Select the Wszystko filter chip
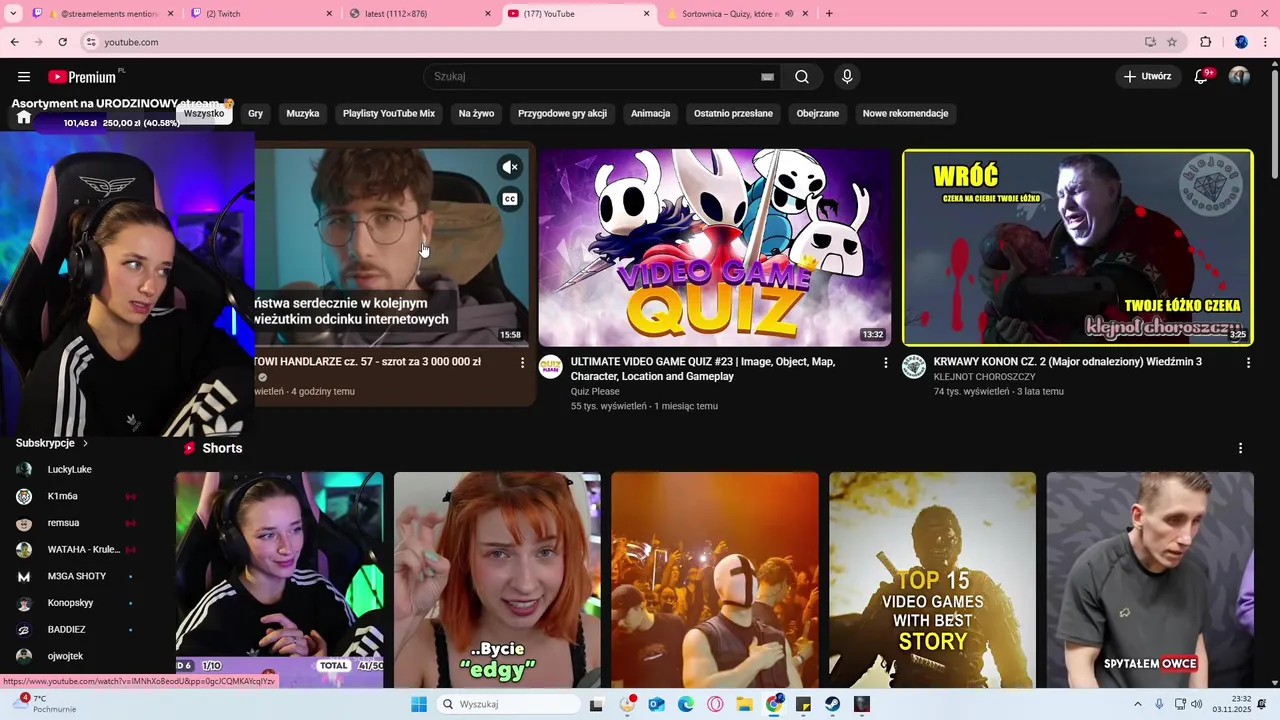Screen dimensions: 1280x720 (204, 113)
